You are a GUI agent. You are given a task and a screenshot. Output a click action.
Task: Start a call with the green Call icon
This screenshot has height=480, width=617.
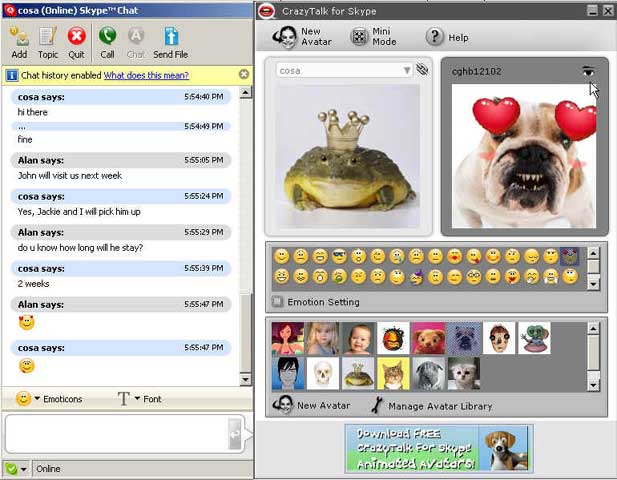[107, 42]
